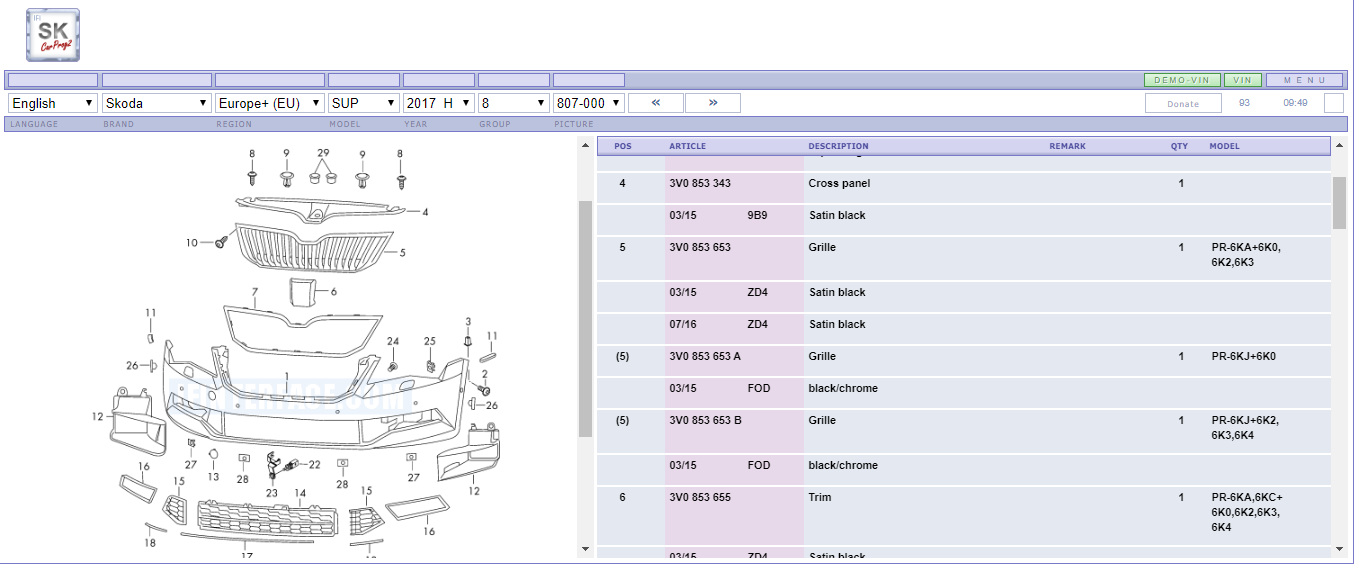Click the SK CarProg logo icon

click(x=53, y=35)
